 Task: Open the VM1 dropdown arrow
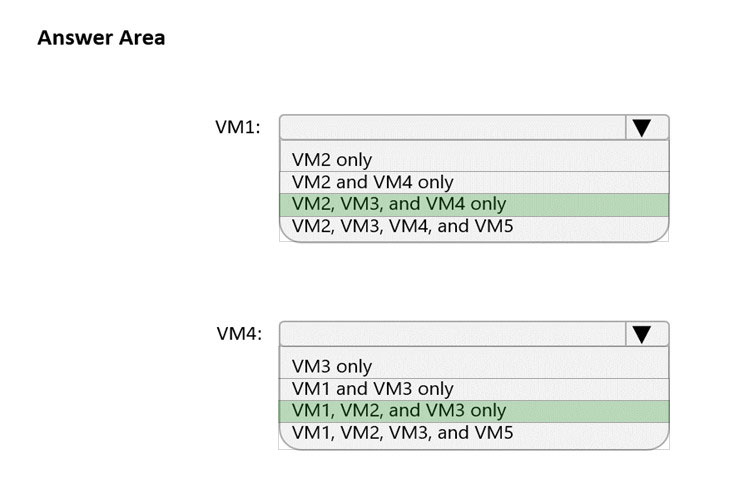tap(642, 127)
